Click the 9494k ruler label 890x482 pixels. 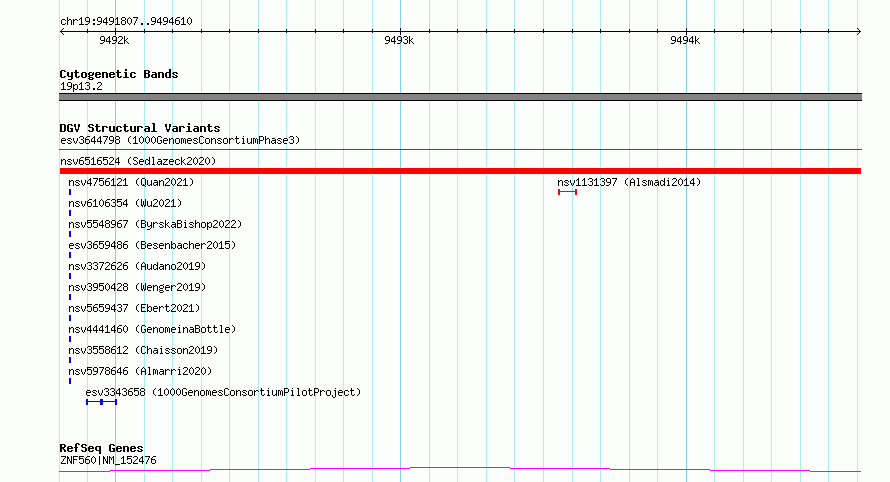(685, 40)
